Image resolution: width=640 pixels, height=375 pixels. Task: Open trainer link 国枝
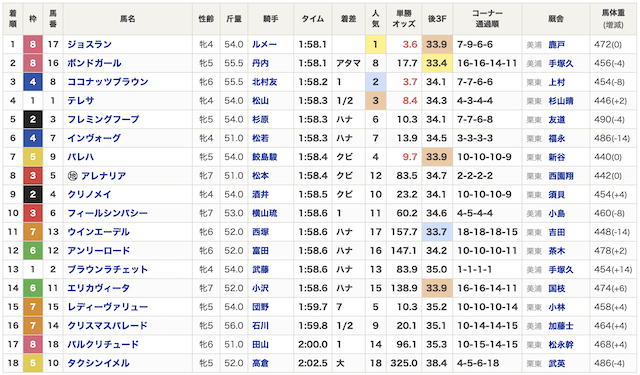pos(557,289)
